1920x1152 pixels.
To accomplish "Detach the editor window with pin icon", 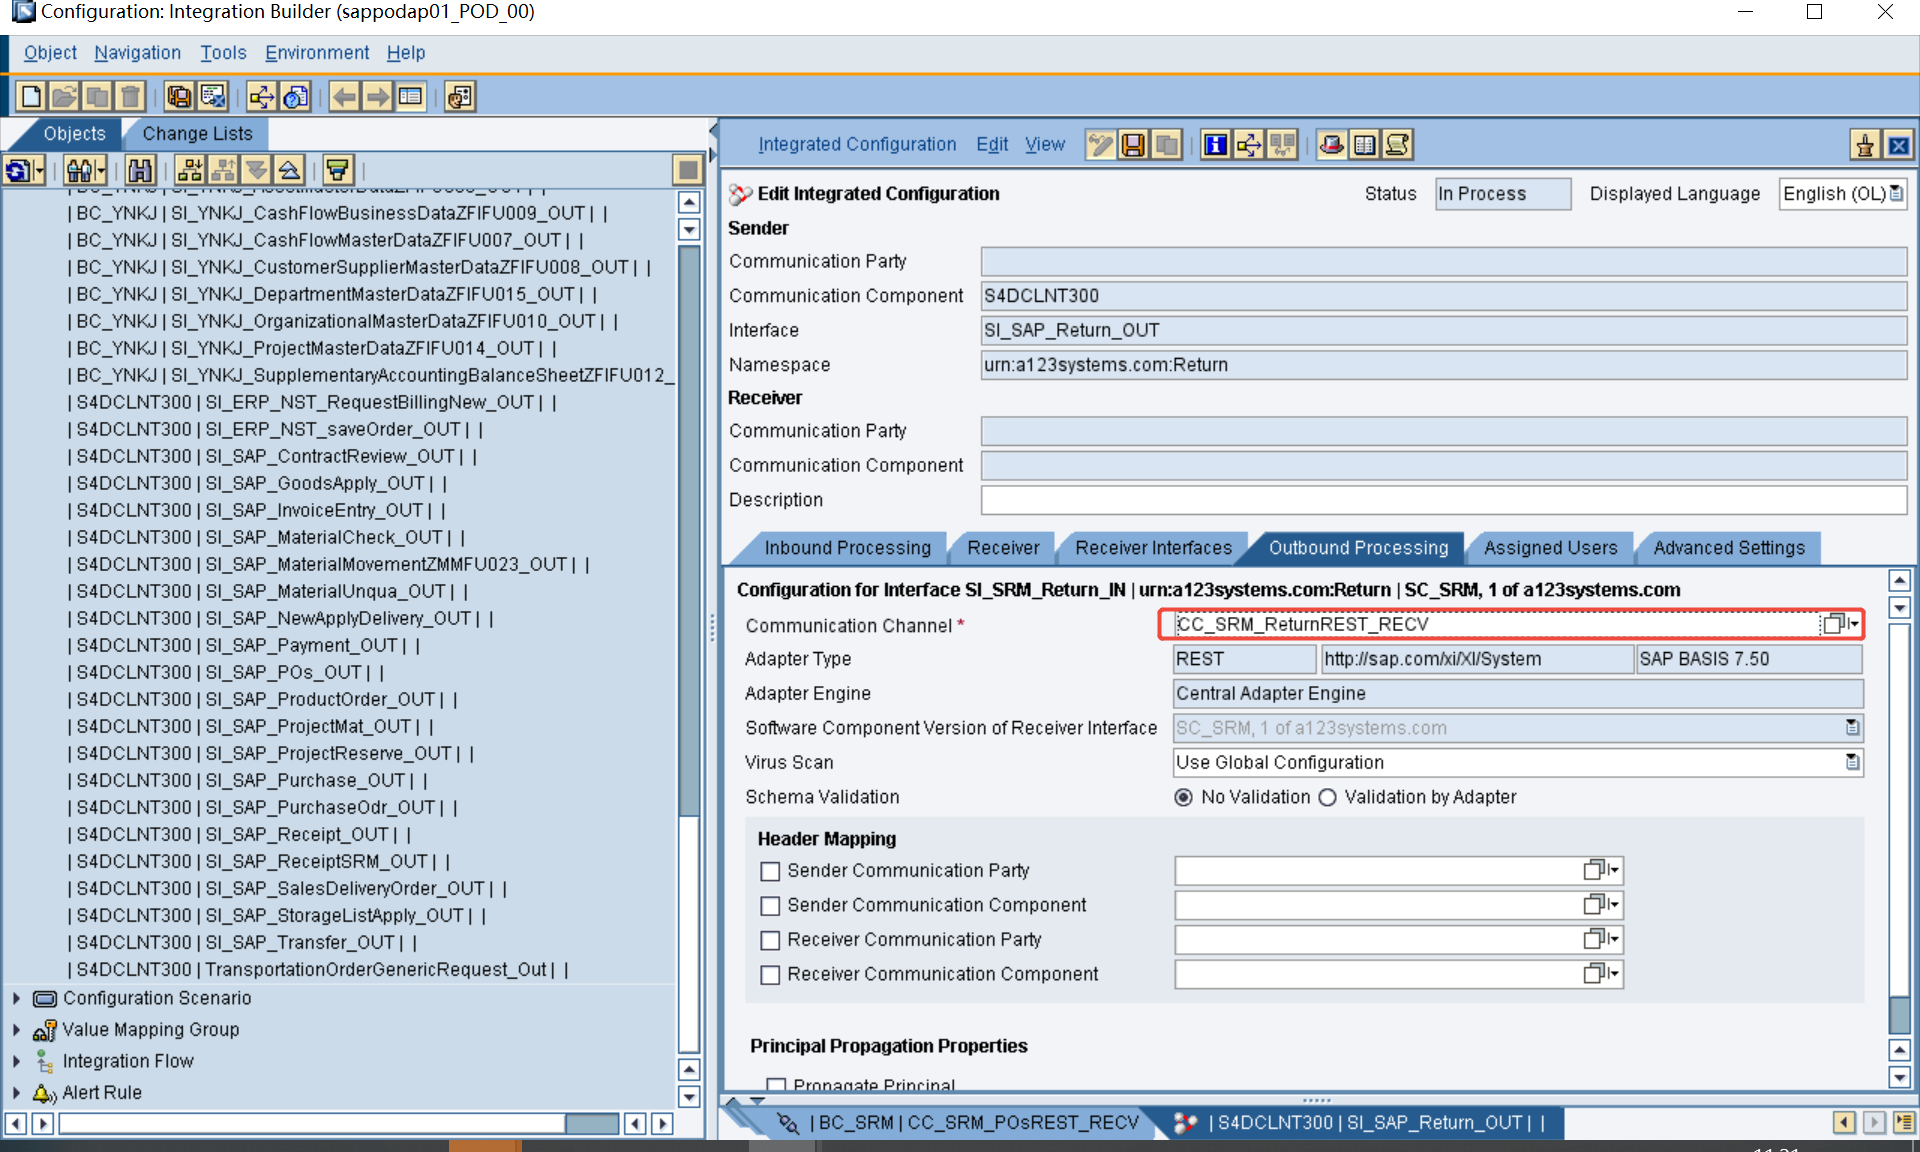I will [x=1865, y=145].
